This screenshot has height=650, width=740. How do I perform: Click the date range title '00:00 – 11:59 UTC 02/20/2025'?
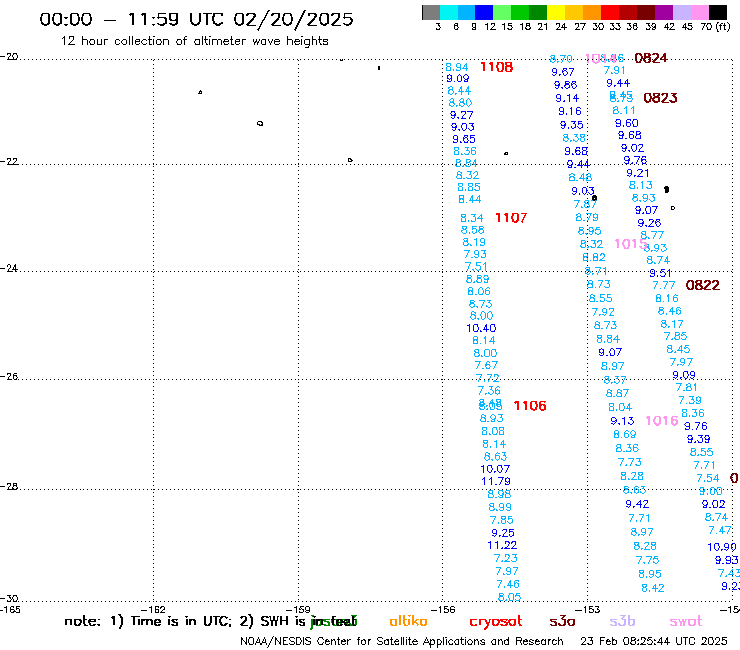(x=196, y=19)
